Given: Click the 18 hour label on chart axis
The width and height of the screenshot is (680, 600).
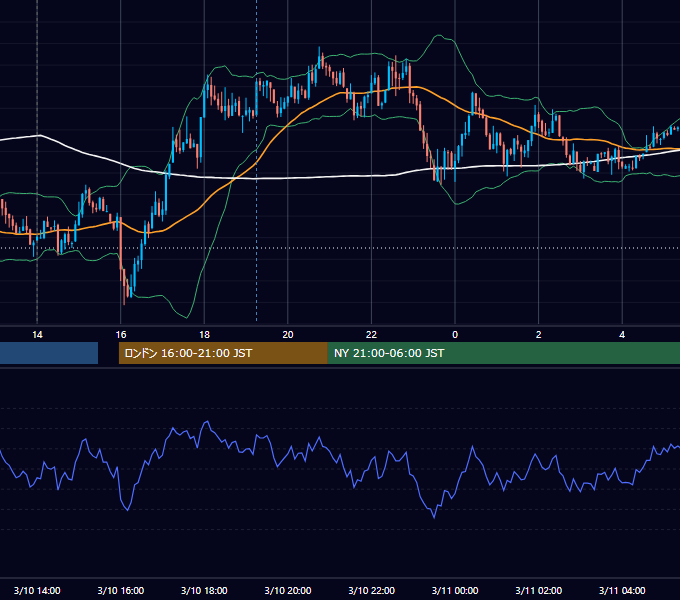Looking at the screenshot, I should click(x=204, y=335).
